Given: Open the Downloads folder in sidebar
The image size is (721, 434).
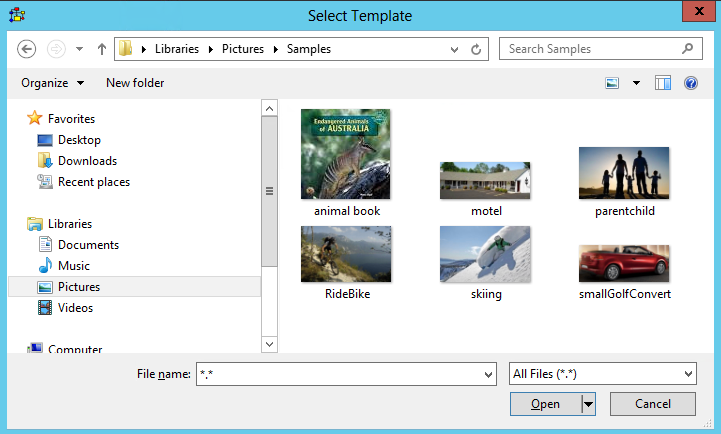Looking at the screenshot, I should pos(86,161).
